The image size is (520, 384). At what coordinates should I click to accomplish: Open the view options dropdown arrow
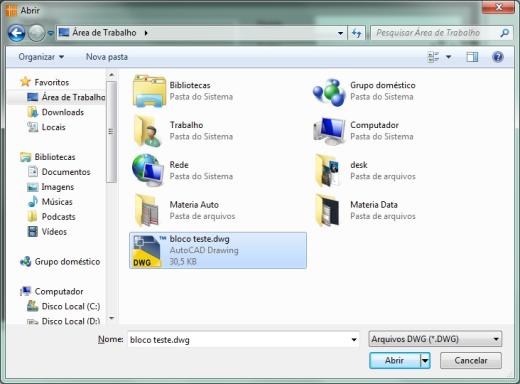point(449,57)
